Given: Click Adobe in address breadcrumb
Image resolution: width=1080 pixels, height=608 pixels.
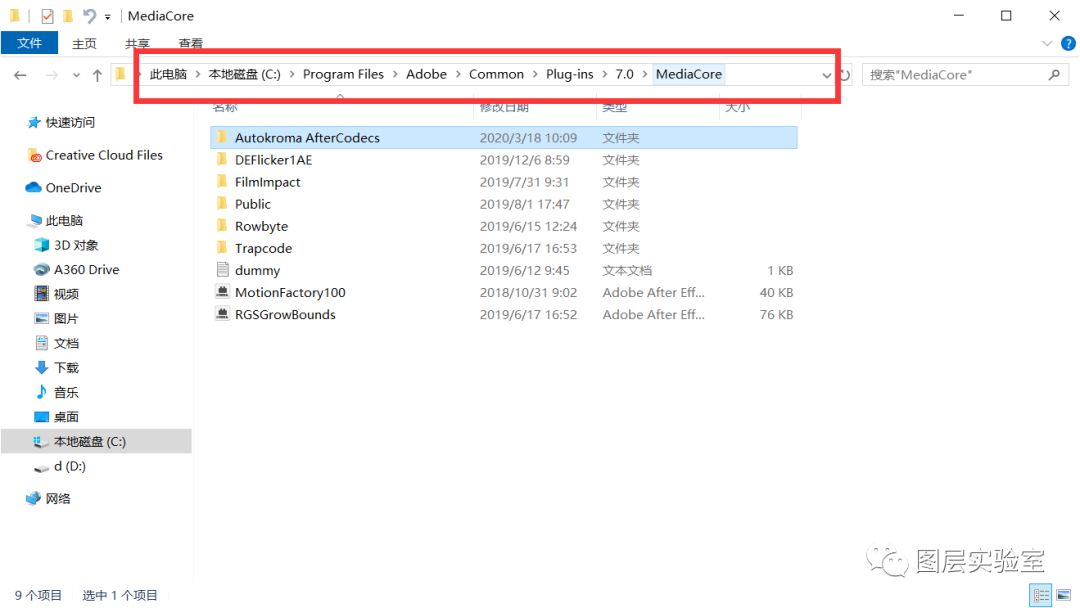Looking at the screenshot, I should point(426,74).
